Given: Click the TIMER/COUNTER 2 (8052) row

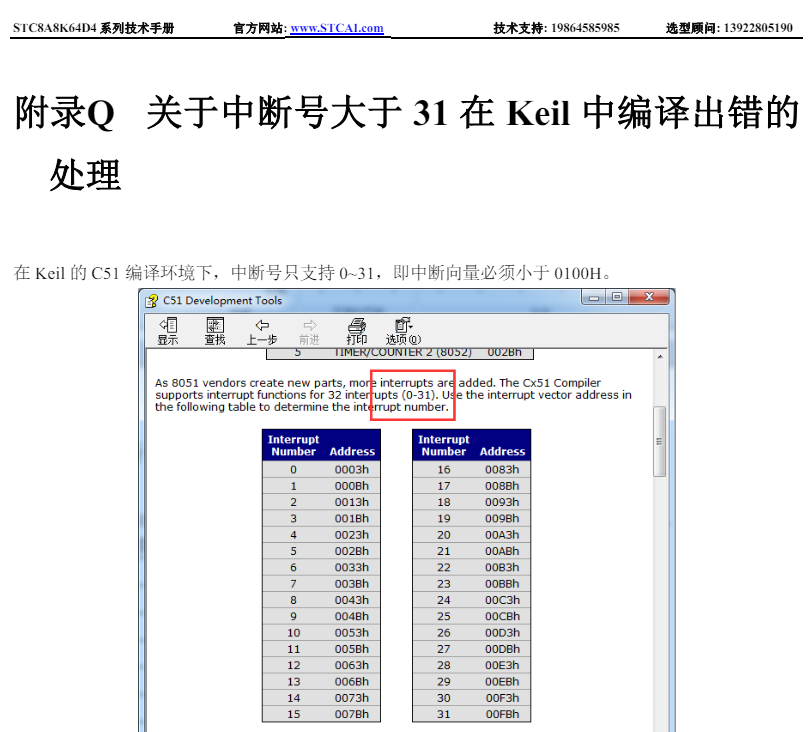Looking at the screenshot, I should 399,353.
